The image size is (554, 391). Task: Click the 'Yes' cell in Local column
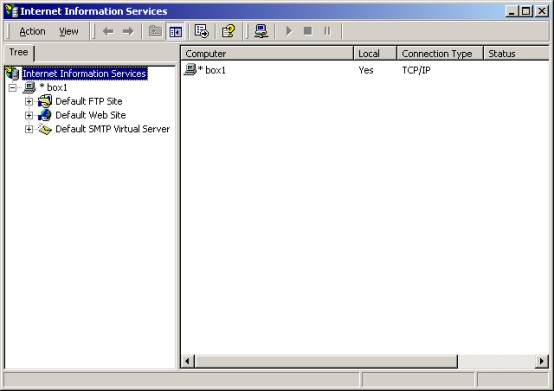click(366, 70)
